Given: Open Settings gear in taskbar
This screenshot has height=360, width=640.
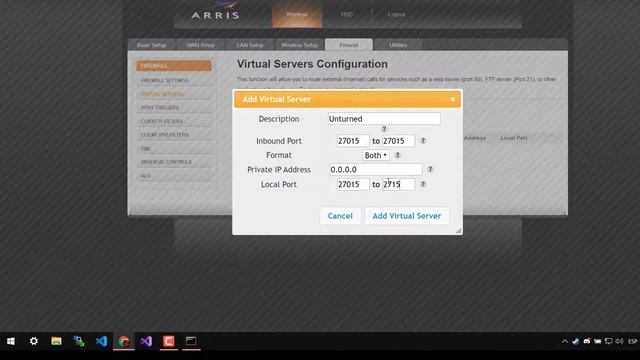Looking at the screenshot, I should (x=34, y=341).
